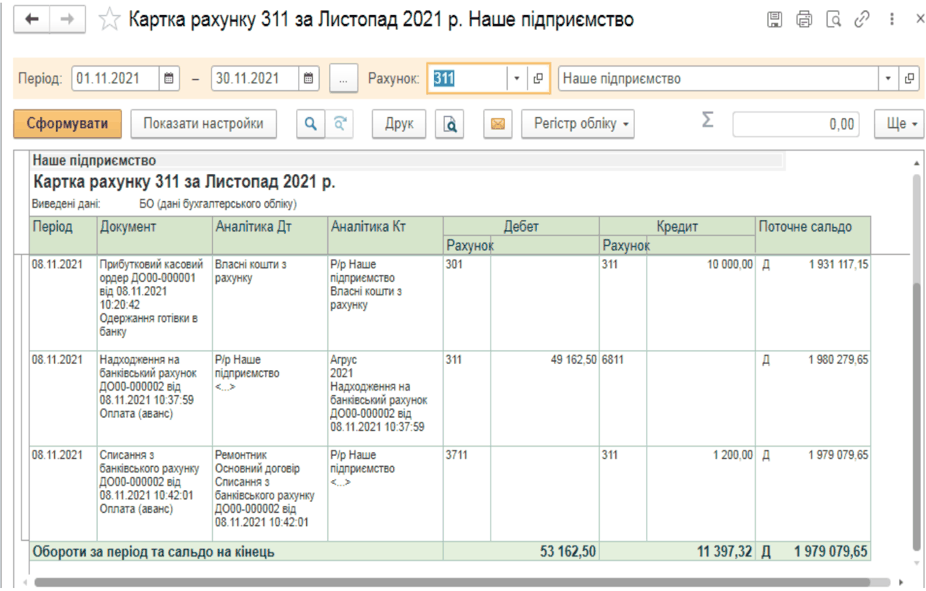This screenshot has width=926, height=591.
Task: Expand the organization Наше підприємство dropdown
Action: [x=888, y=79]
